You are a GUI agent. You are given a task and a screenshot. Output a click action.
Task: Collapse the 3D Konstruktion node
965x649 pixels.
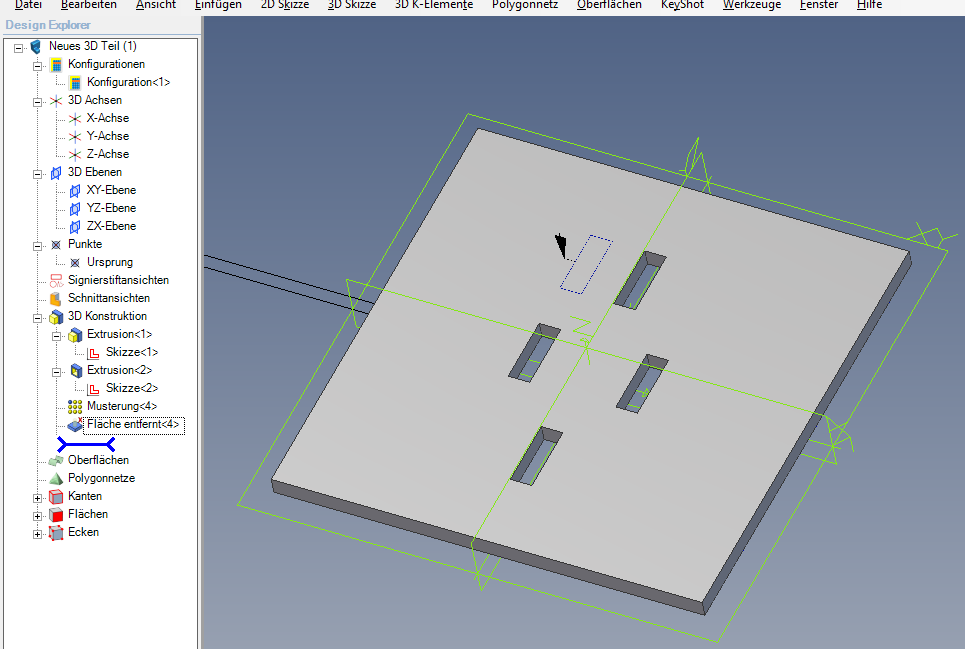[x=38, y=317]
